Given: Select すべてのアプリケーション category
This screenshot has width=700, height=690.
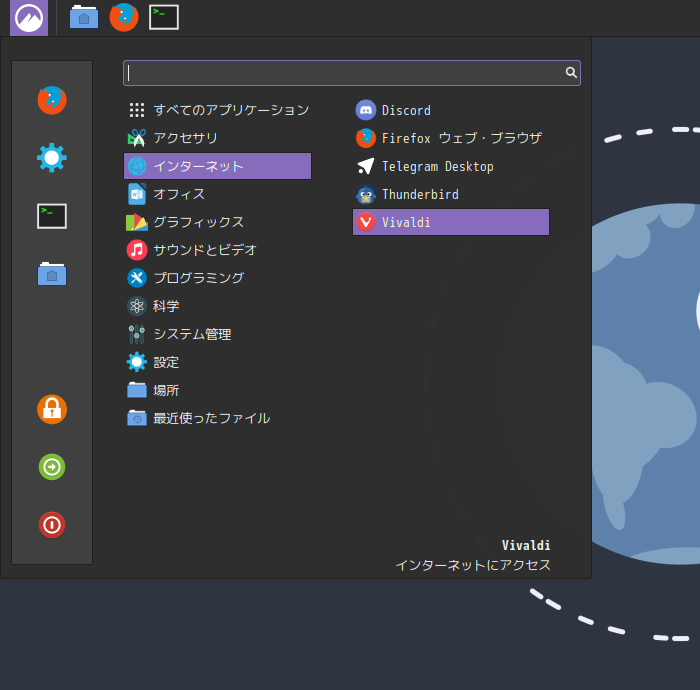Looking at the screenshot, I should [217, 110].
